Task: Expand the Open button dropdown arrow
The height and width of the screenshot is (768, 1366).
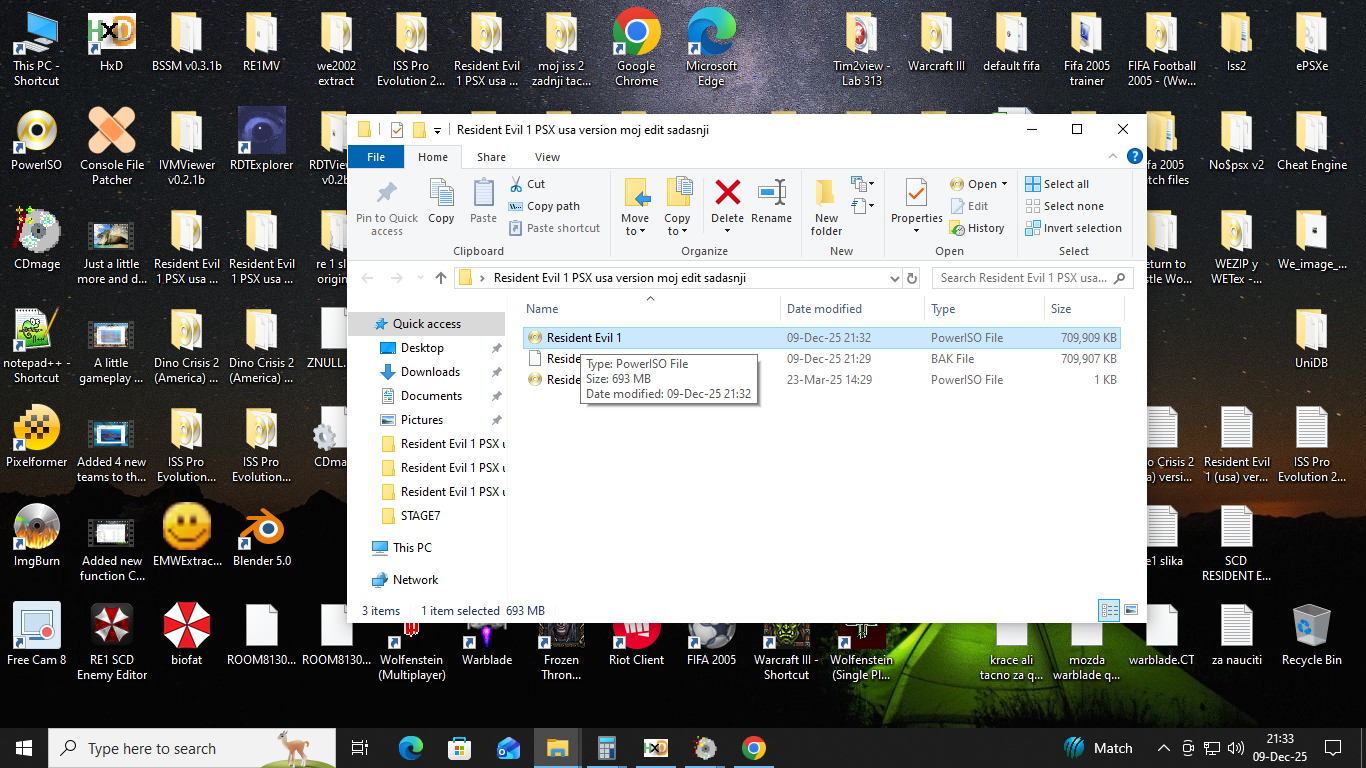Action: (1003, 185)
